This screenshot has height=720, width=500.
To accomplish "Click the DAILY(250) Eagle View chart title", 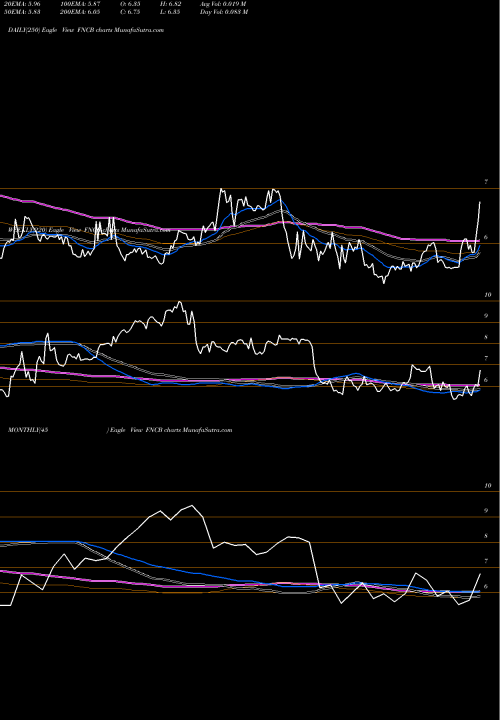I will [86, 30].
